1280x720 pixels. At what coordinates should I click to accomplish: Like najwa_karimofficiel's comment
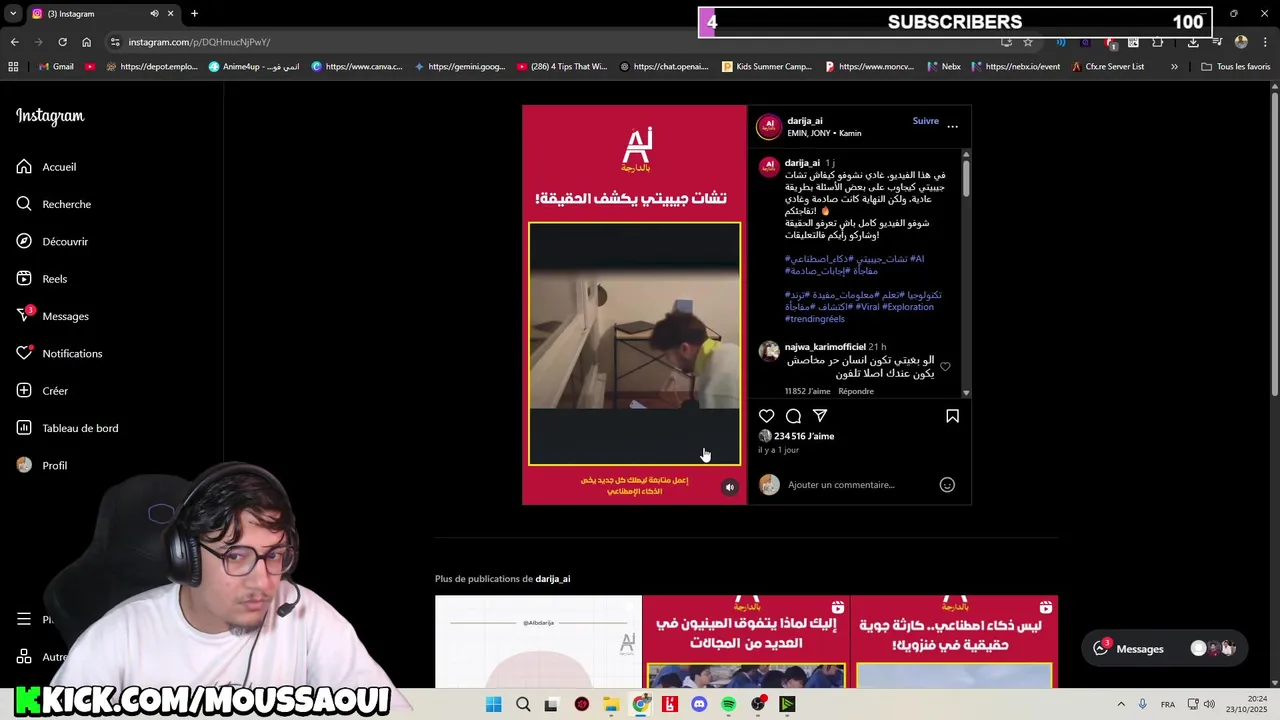(x=945, y=367)
